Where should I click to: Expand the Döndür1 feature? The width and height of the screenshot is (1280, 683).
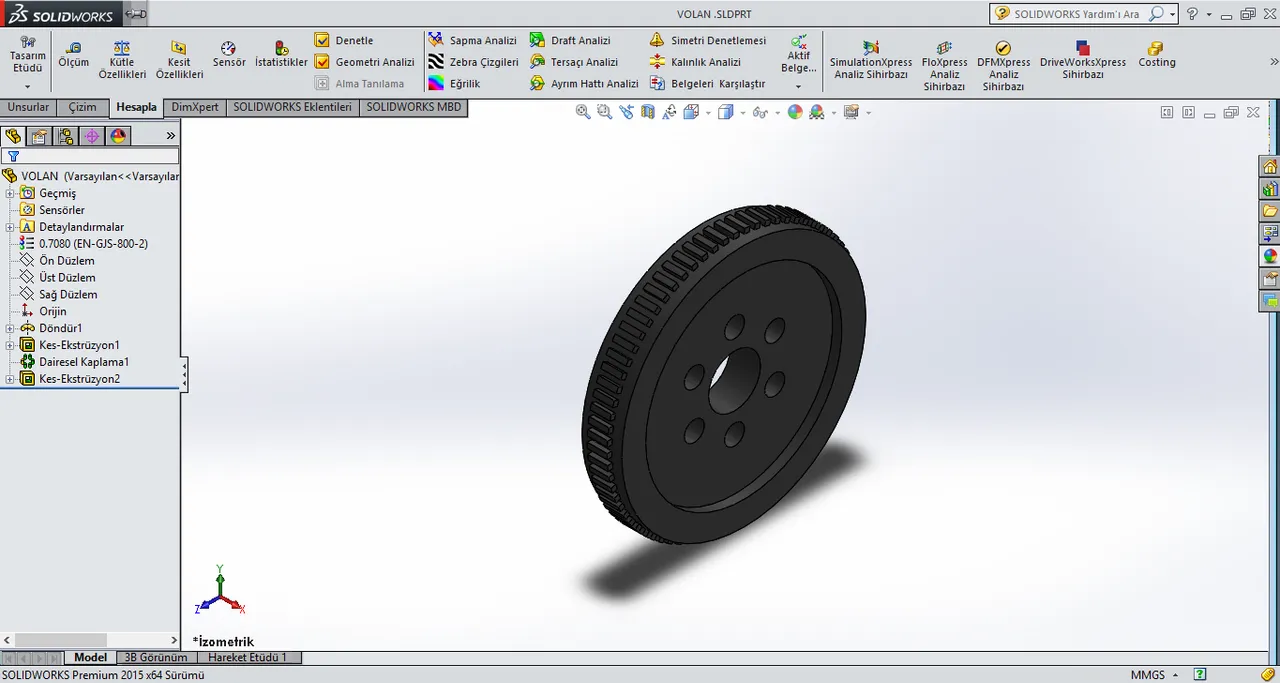click(x=9, y=328)
